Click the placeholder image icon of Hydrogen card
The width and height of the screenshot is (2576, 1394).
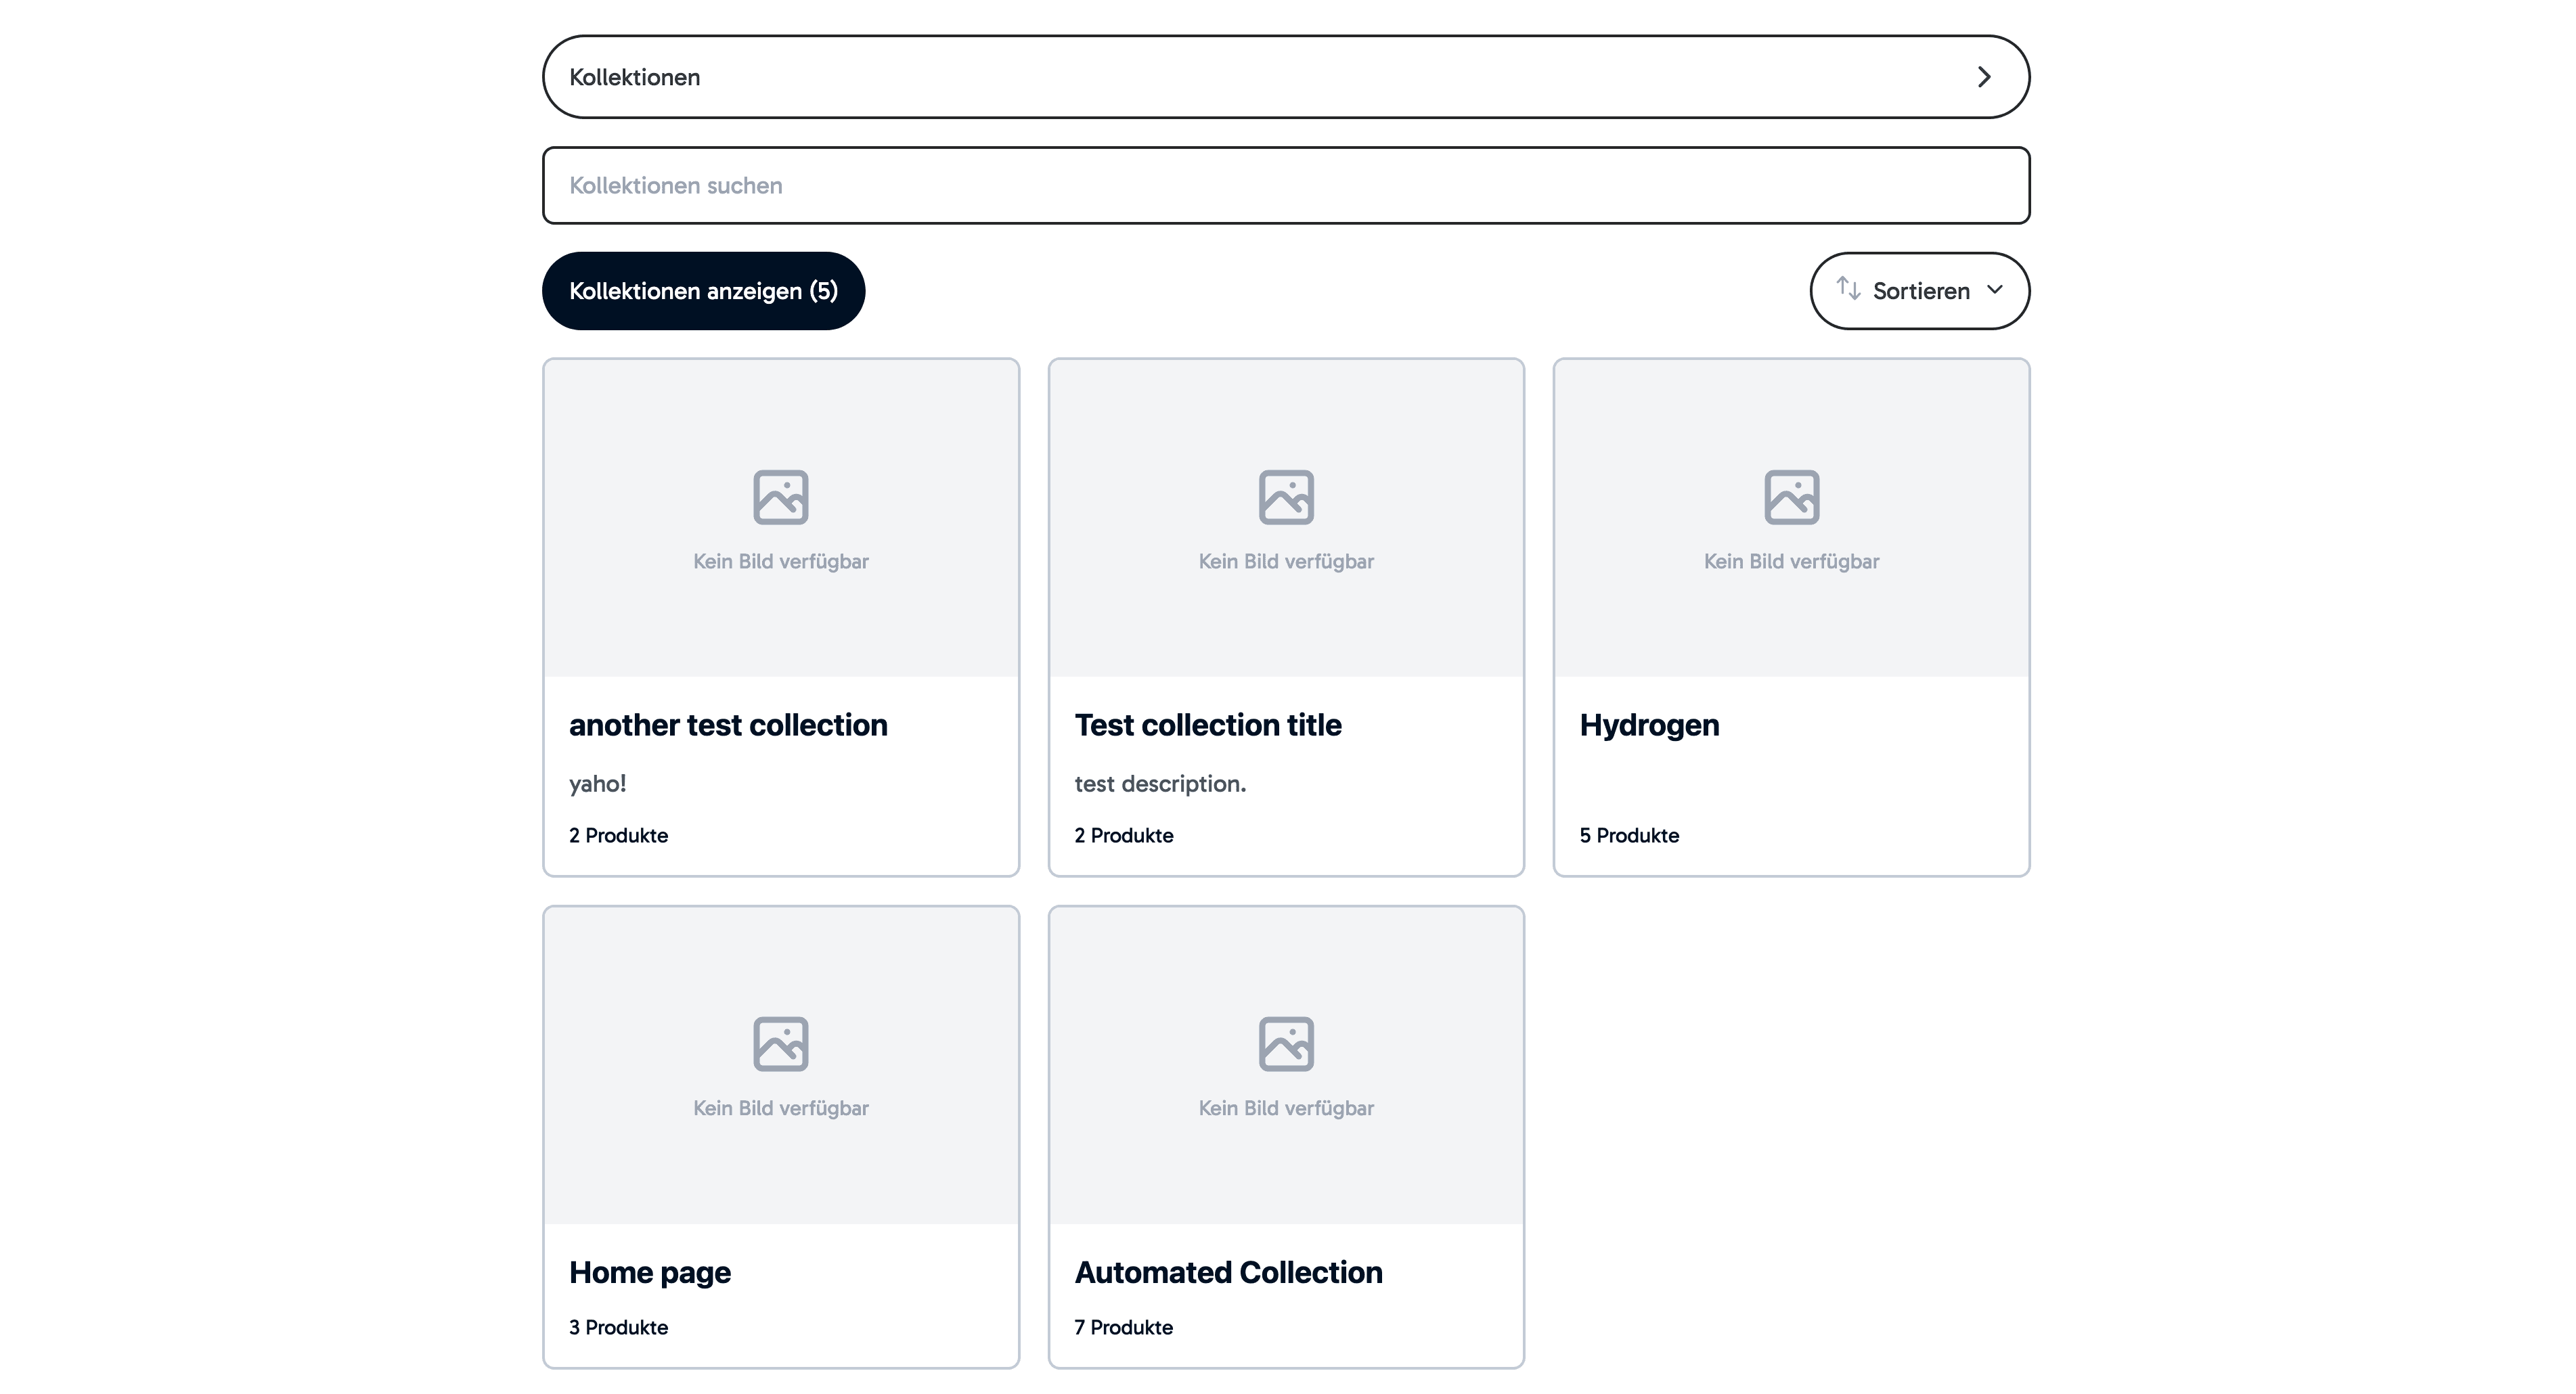[x=1792, y=497]
